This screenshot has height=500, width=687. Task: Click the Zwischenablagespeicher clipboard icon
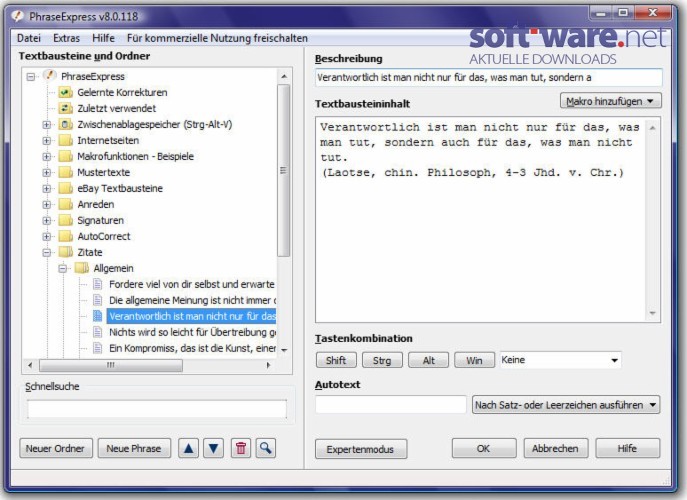click(x=66, y=124)
